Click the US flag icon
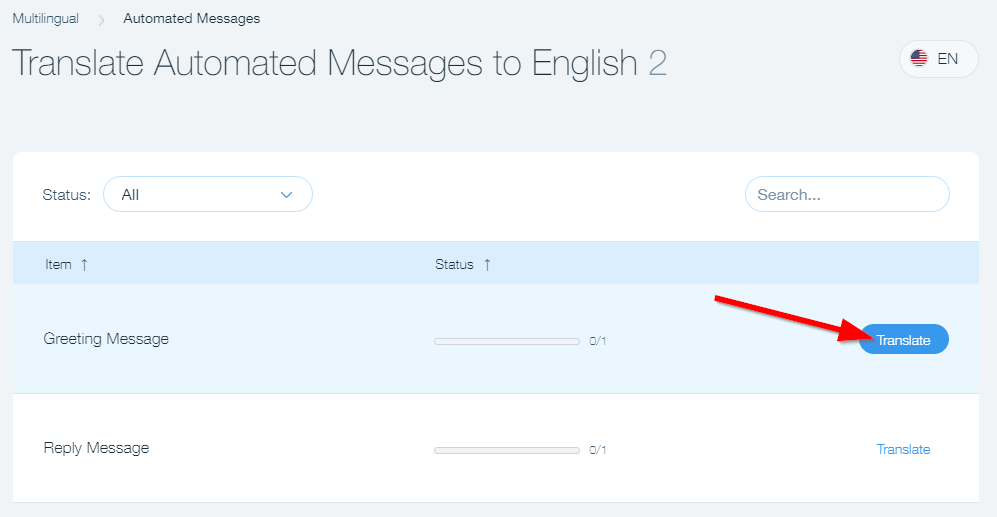997x517 pixels. coord(919,59)
